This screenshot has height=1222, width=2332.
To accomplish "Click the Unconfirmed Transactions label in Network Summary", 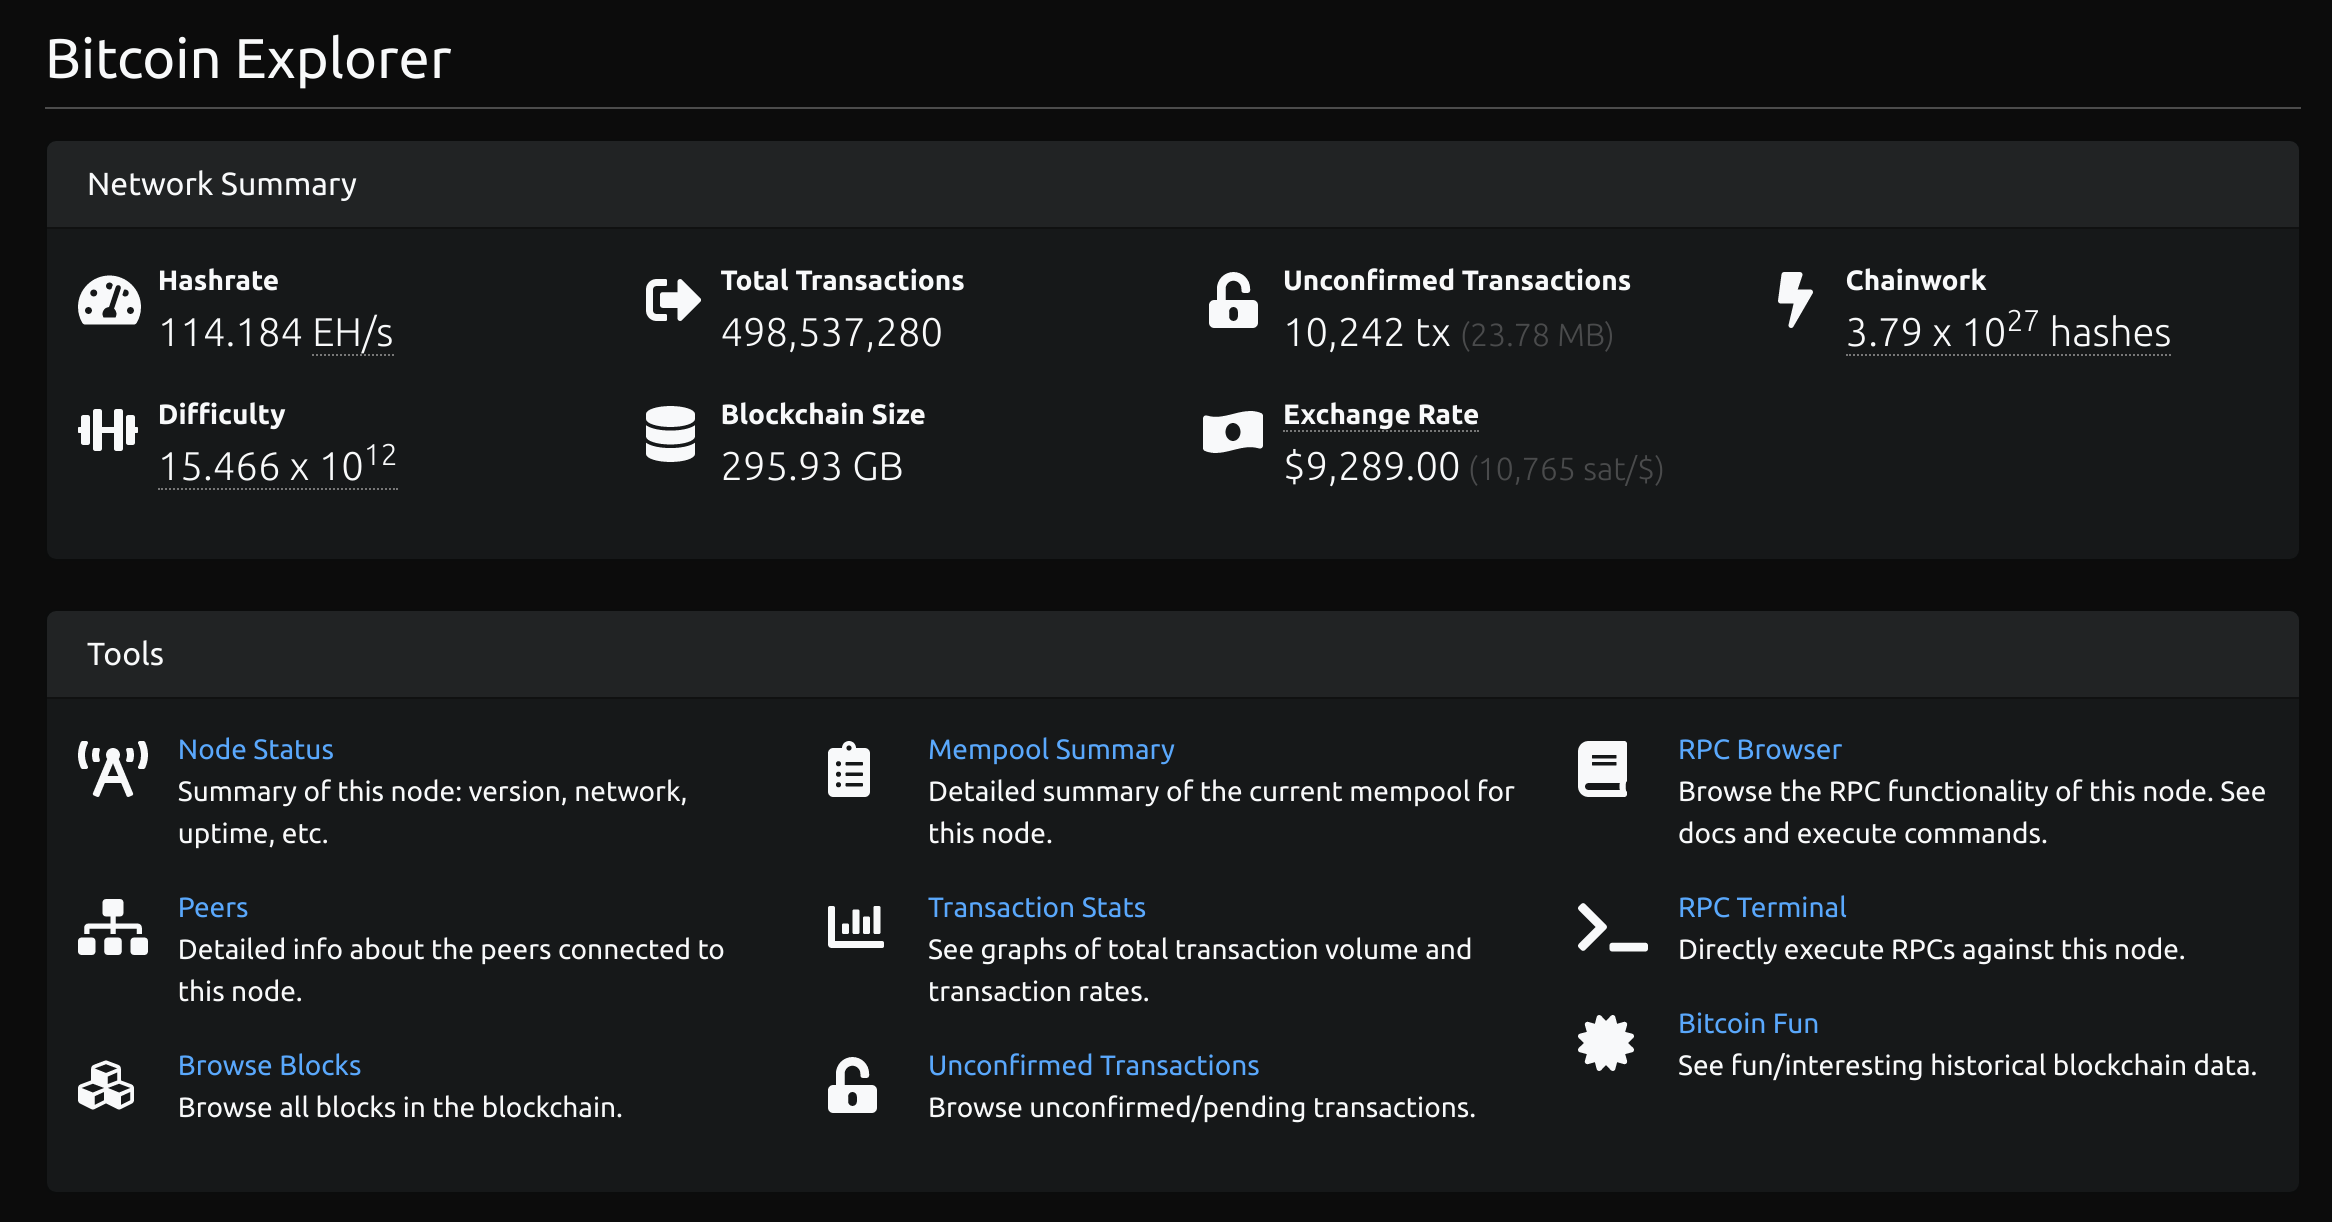I will coord(1457,281).
